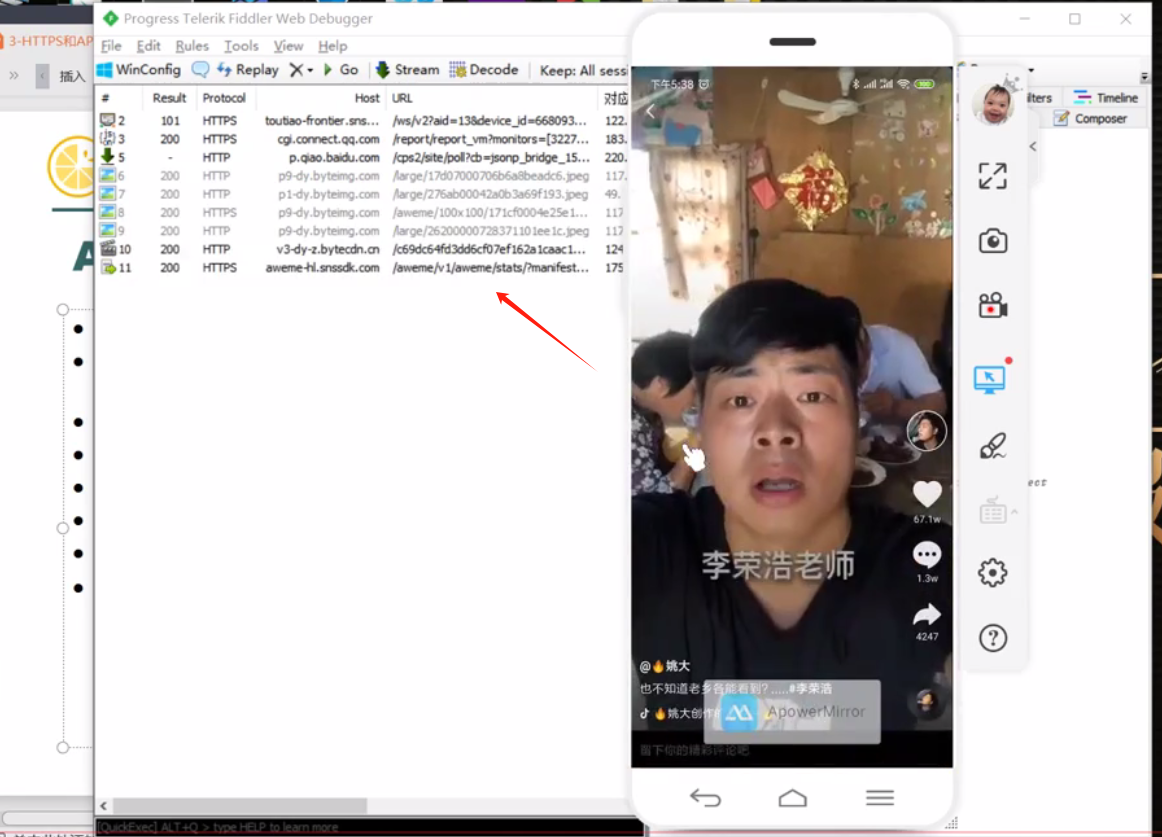The height and width of the screenshot is (837, 1162).
Task: Open the Tools menu
Action: pos(241,46)
